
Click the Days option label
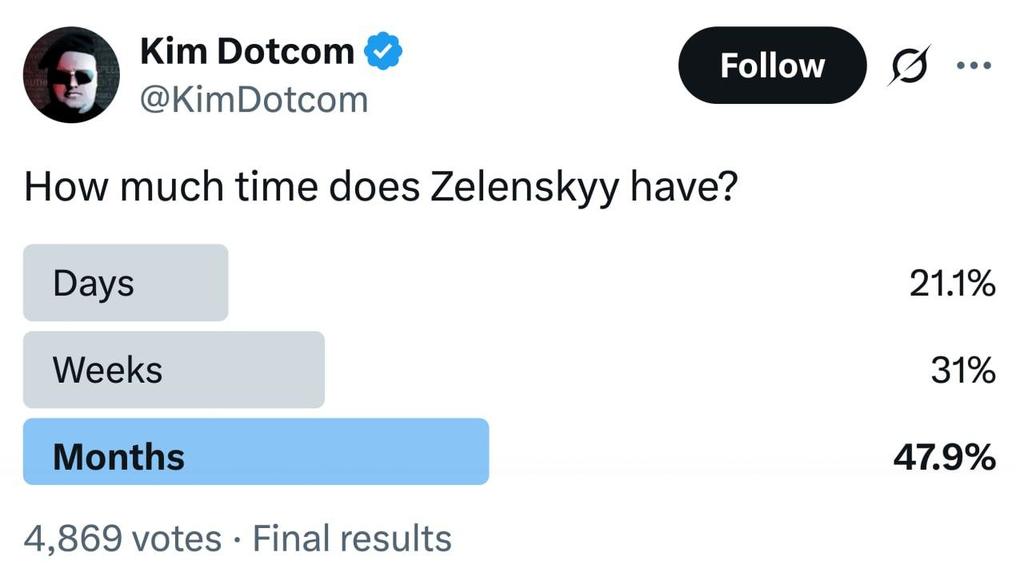tap(93, 283)
